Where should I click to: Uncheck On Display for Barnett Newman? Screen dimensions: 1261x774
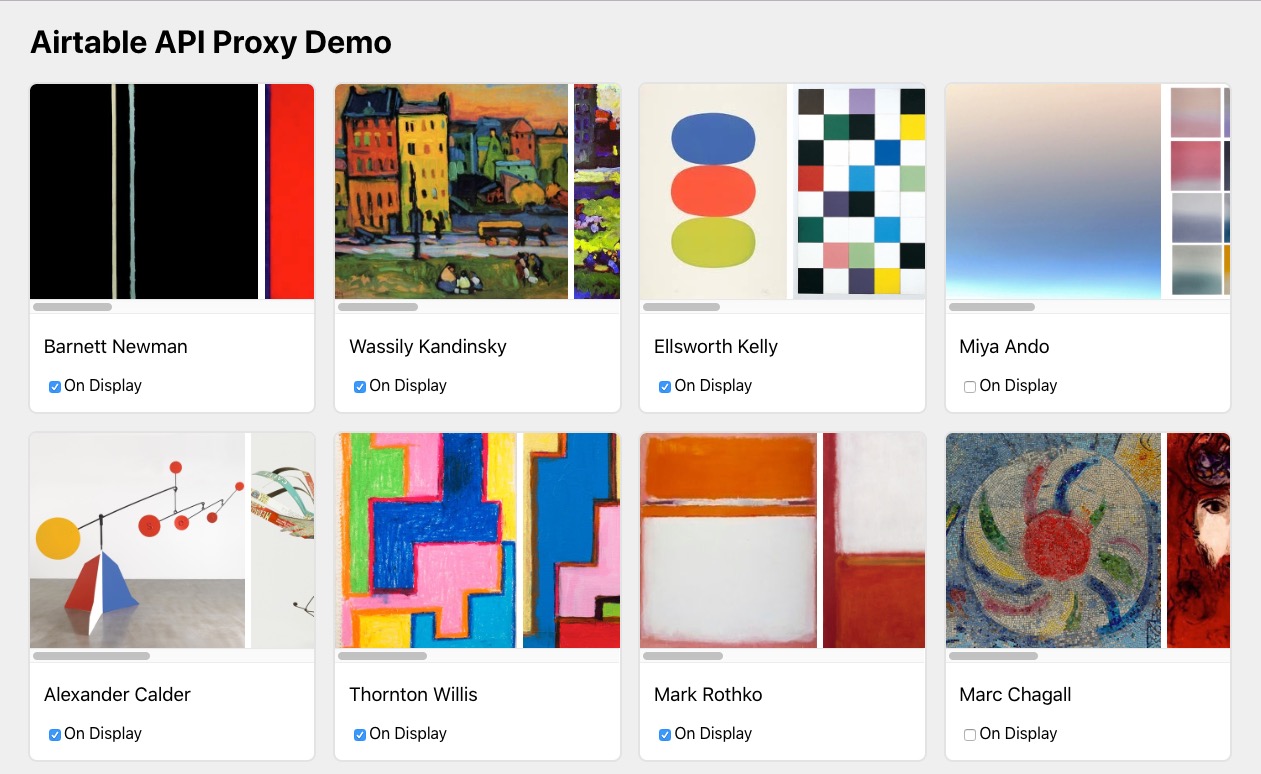[55, 387]
